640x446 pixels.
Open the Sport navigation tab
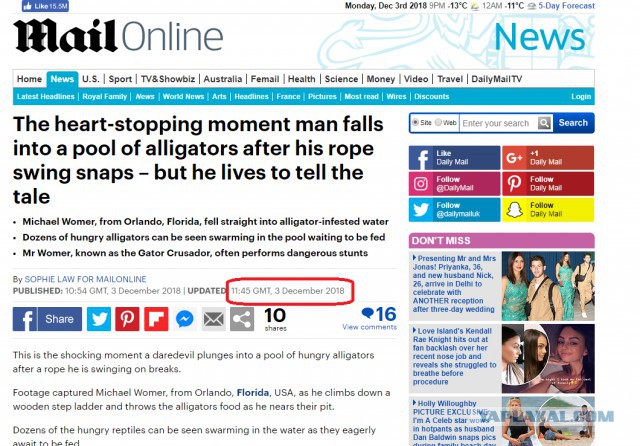point(120,79)
